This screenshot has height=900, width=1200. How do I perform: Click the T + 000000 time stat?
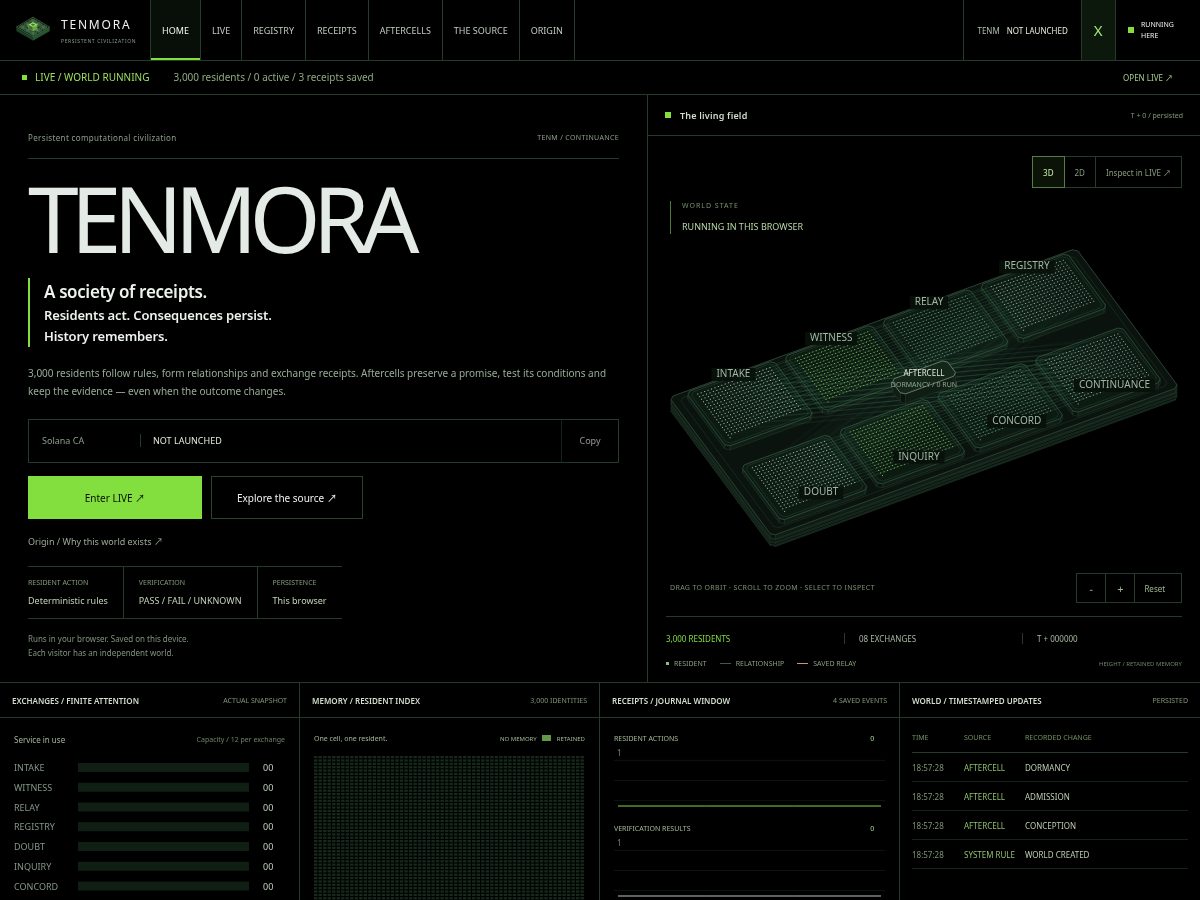pyautogui.click(x=1057, y=639)
